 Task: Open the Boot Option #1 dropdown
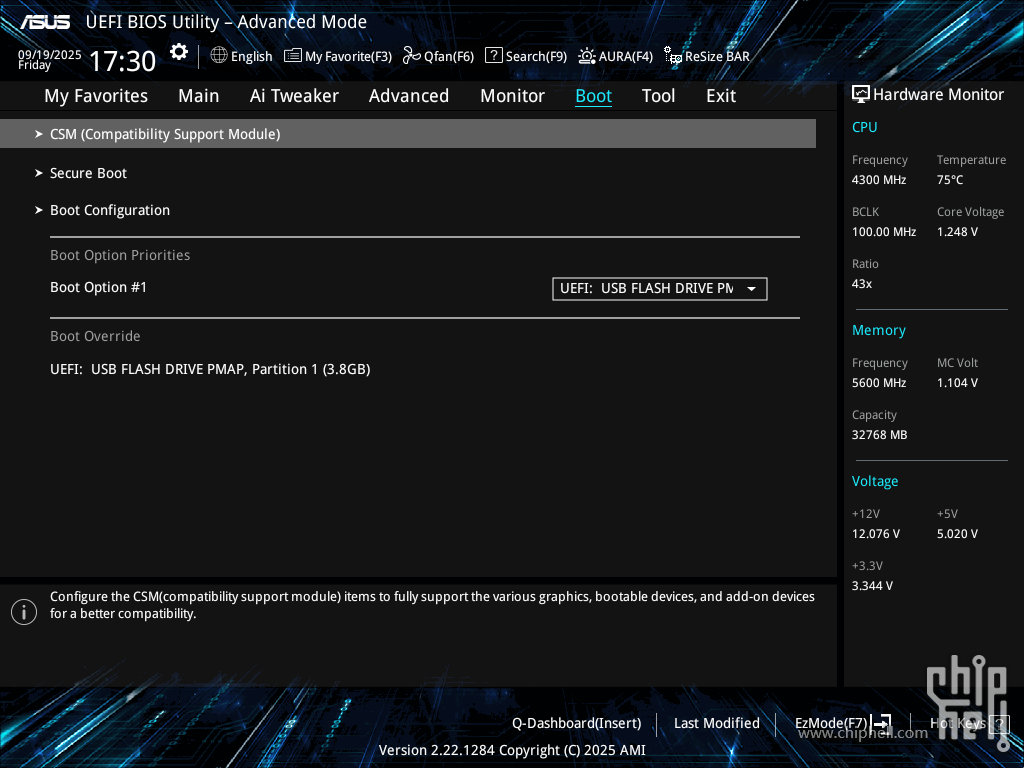(660, 289)
